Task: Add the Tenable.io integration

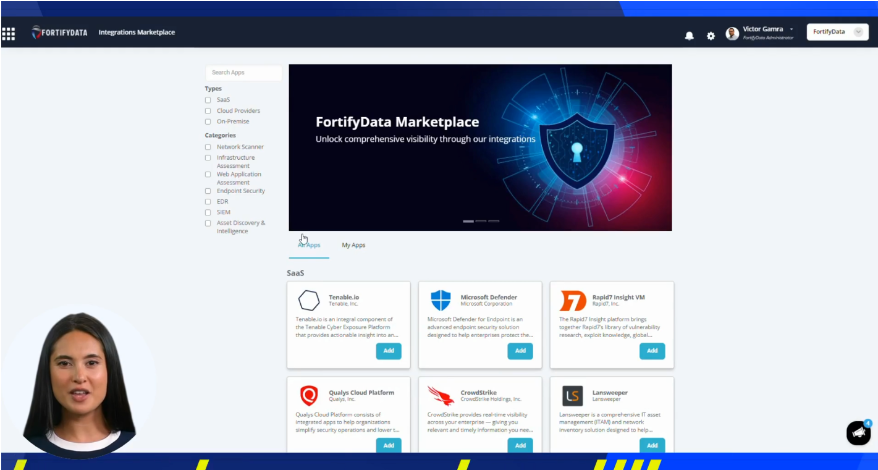Action: [389, 351]
